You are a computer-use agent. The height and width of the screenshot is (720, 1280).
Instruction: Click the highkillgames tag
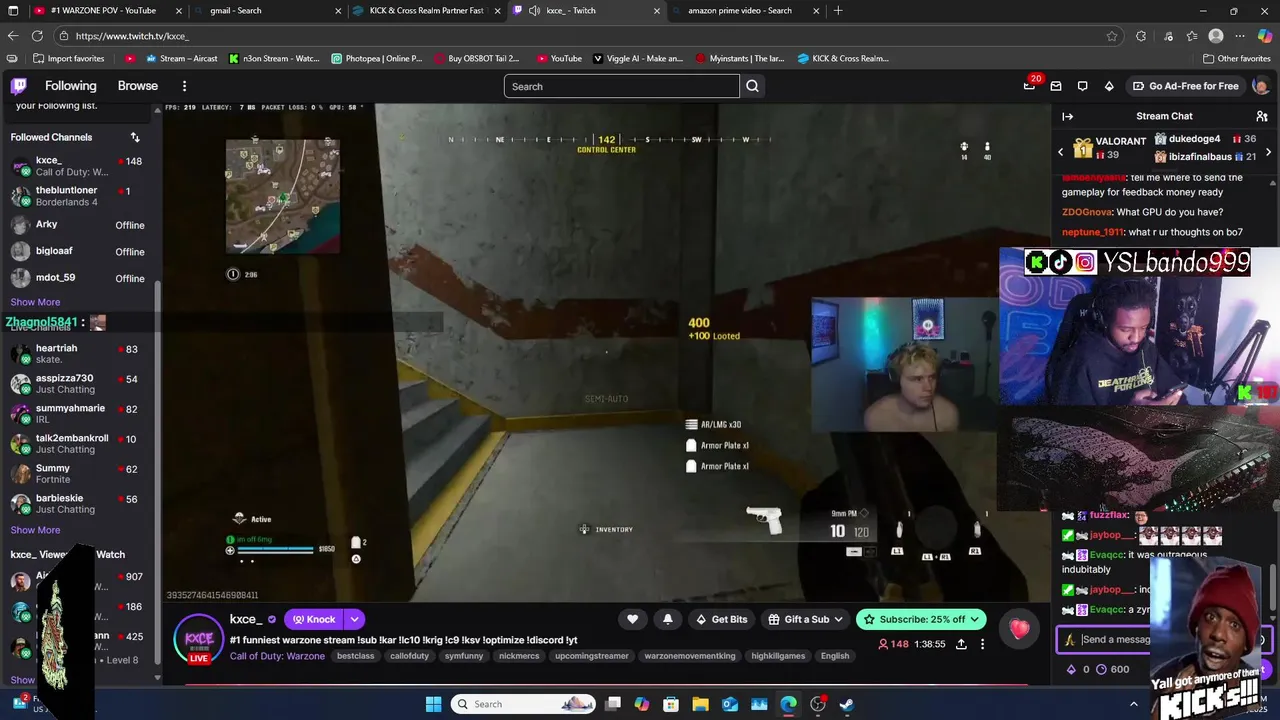pos(778,656)
